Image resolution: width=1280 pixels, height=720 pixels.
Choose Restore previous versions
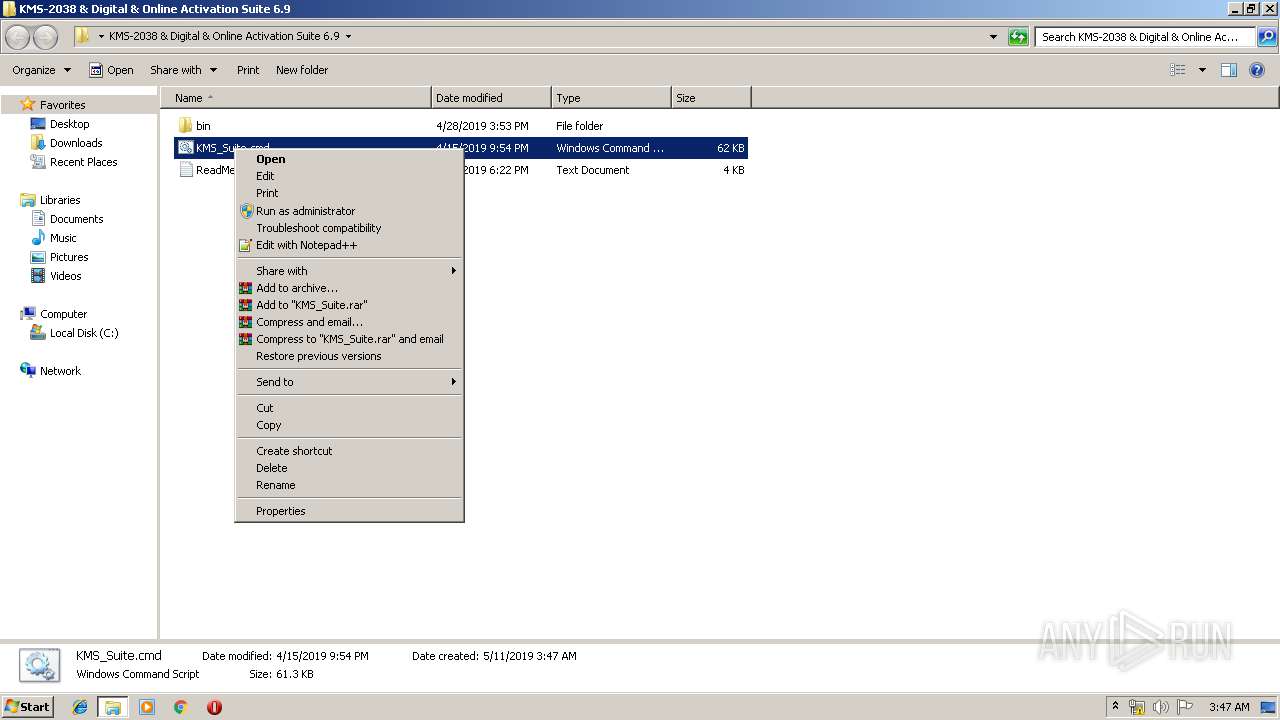(x=349, y=356)
